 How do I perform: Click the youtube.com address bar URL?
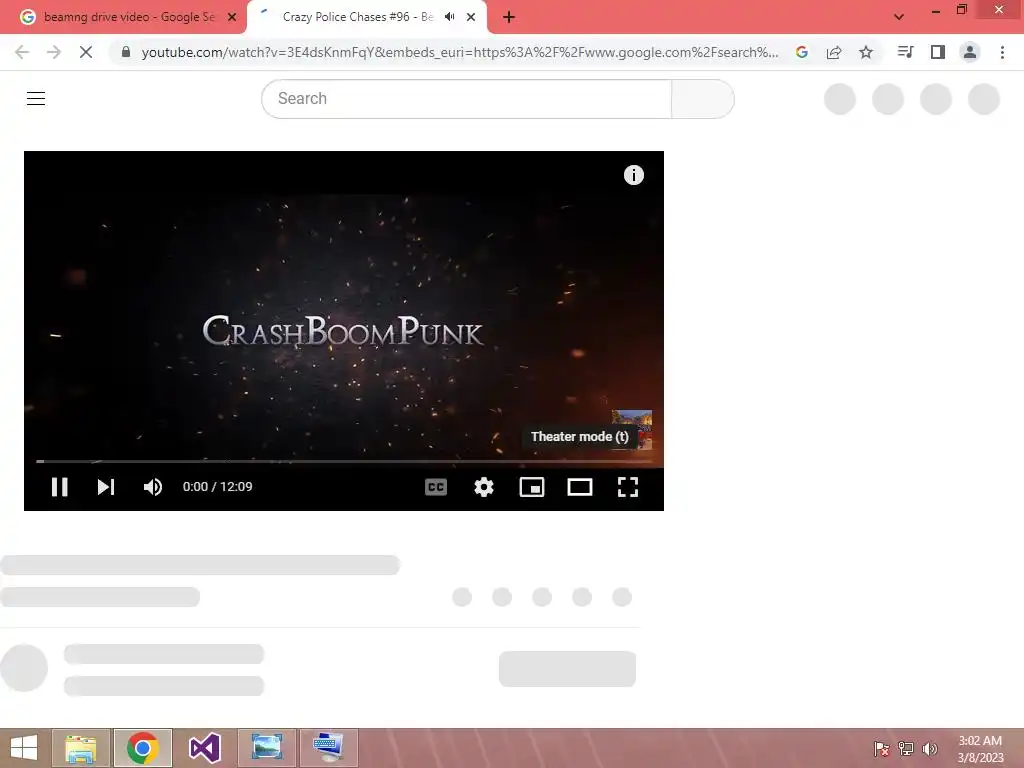pos(460,52)
